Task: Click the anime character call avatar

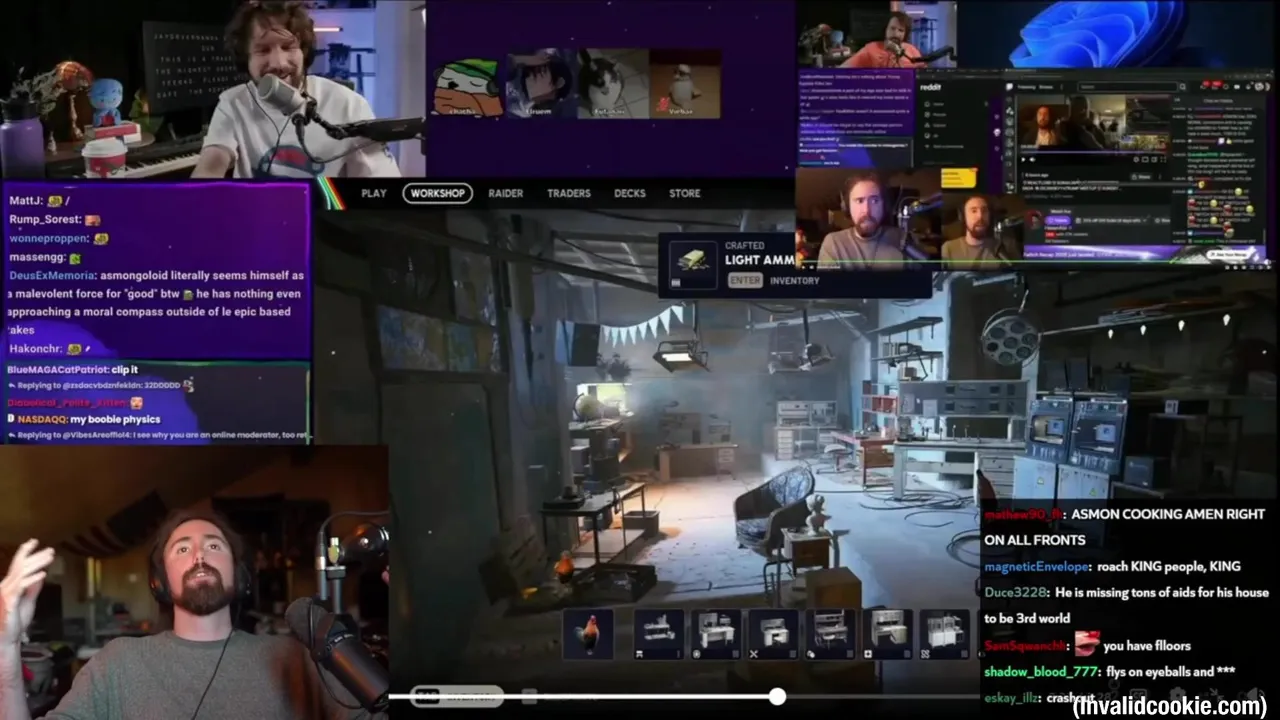Action: (541, 84)
